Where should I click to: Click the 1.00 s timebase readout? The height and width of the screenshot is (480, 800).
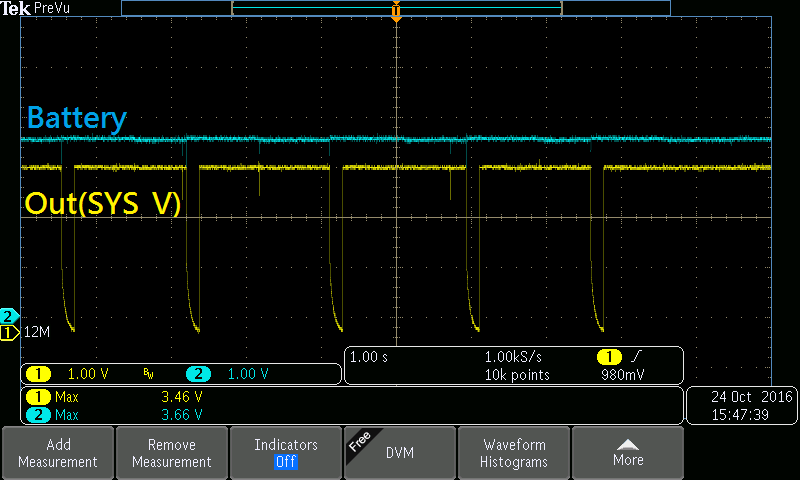(368, 357)
